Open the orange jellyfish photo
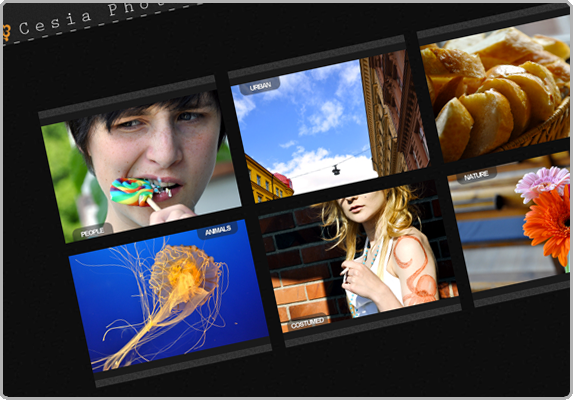573x412 pixels. coord(169,295)
